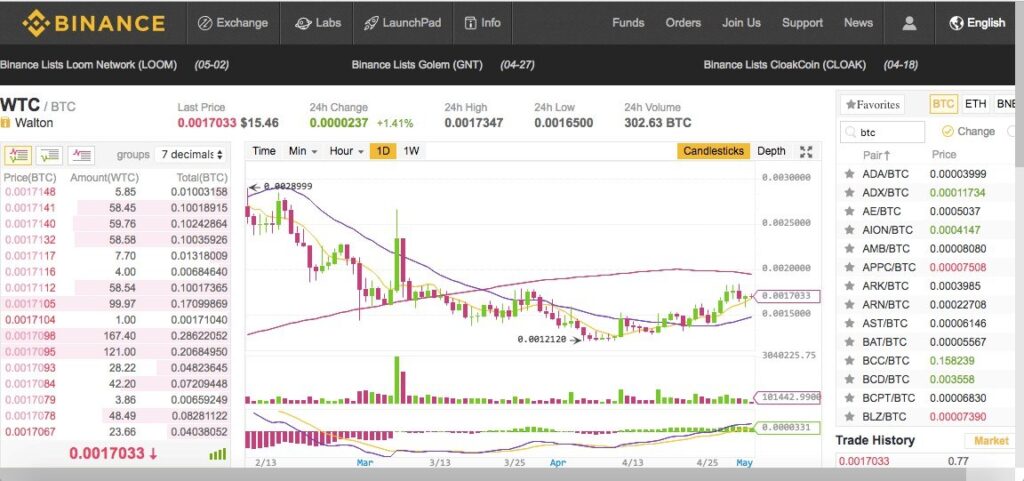1024x481 pixels.
Task: Favorite the ARK/BTC pair star
Action: tap(849, 286)
